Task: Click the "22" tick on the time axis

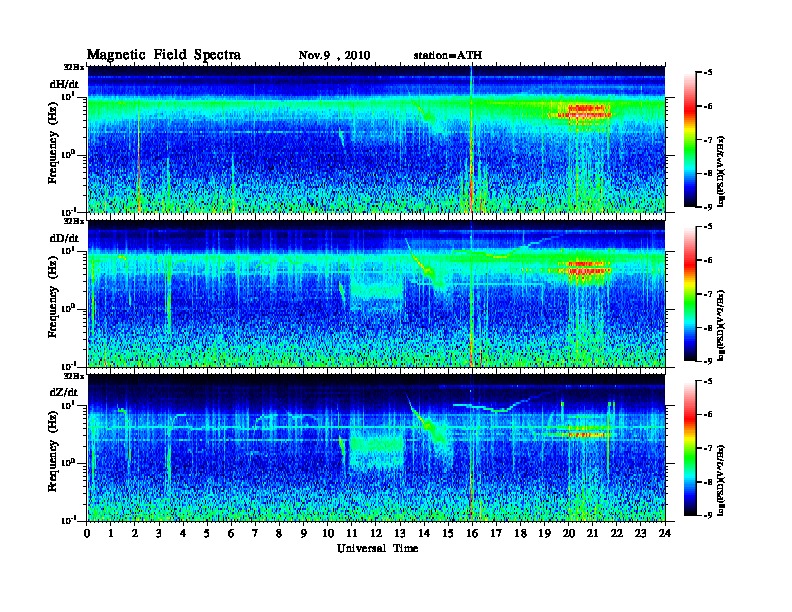Action: click(x=617, y=533)
